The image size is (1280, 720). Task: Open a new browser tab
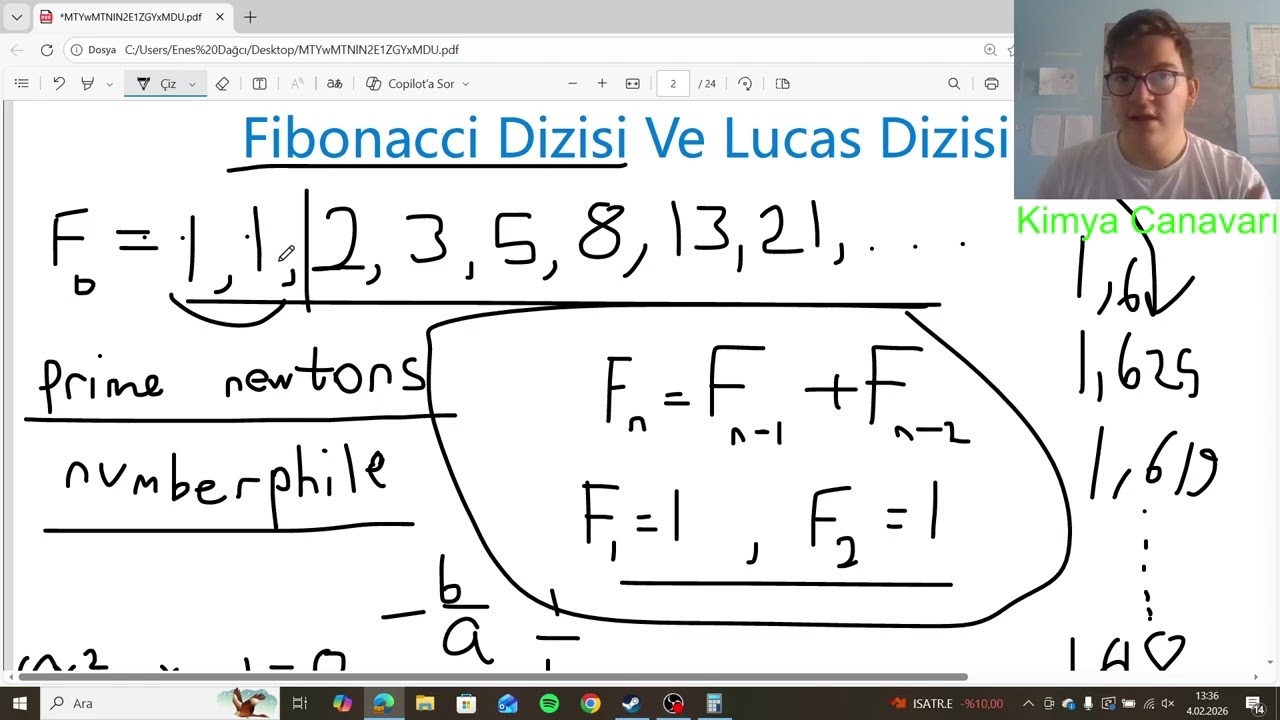click(250, 17)
